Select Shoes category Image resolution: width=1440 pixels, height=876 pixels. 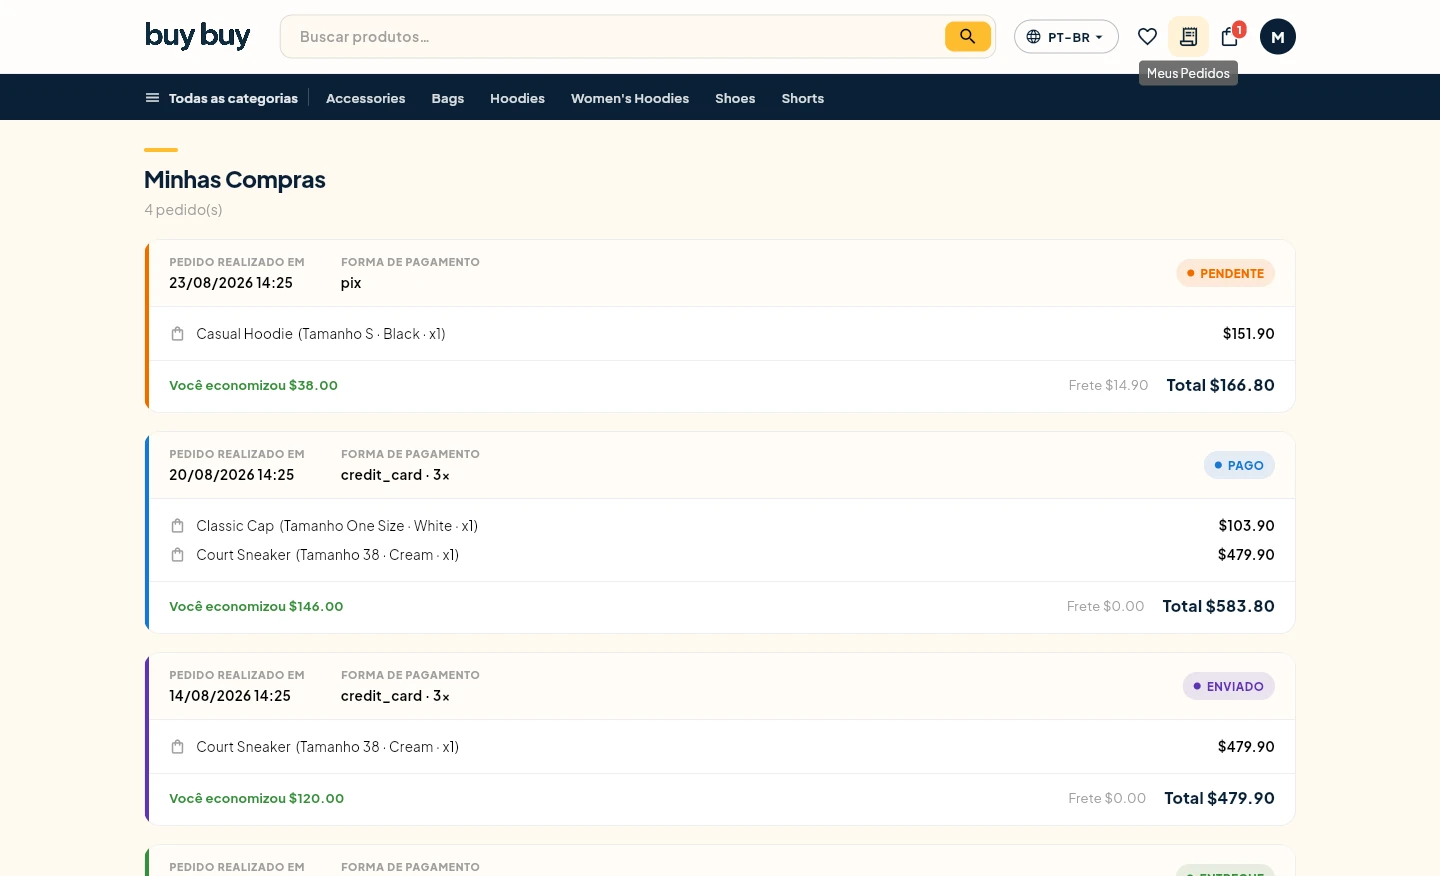735,98
